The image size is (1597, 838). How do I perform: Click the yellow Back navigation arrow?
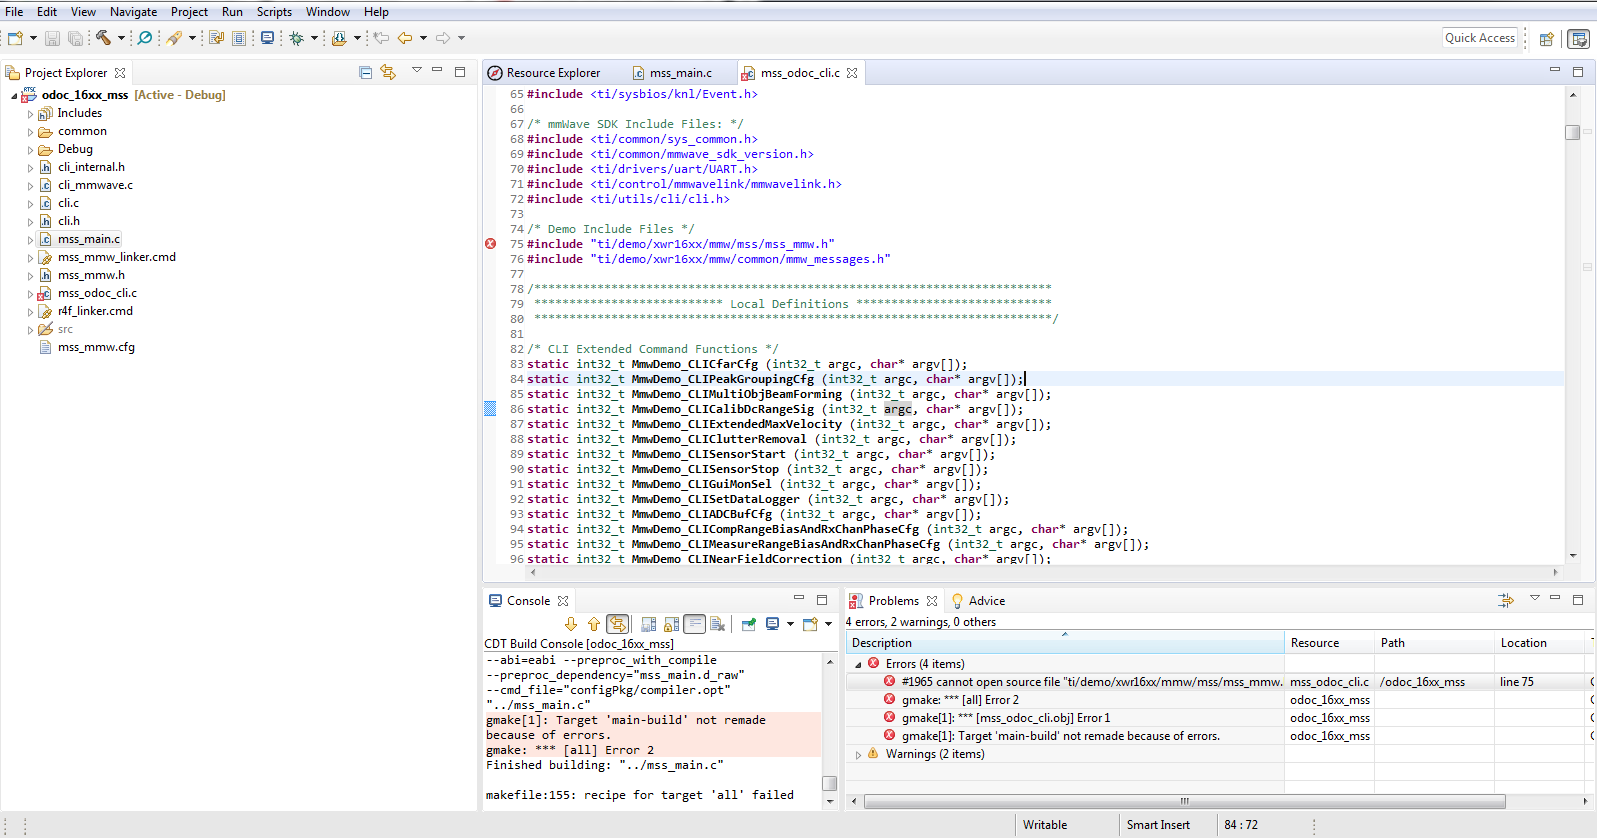point(405,38)
